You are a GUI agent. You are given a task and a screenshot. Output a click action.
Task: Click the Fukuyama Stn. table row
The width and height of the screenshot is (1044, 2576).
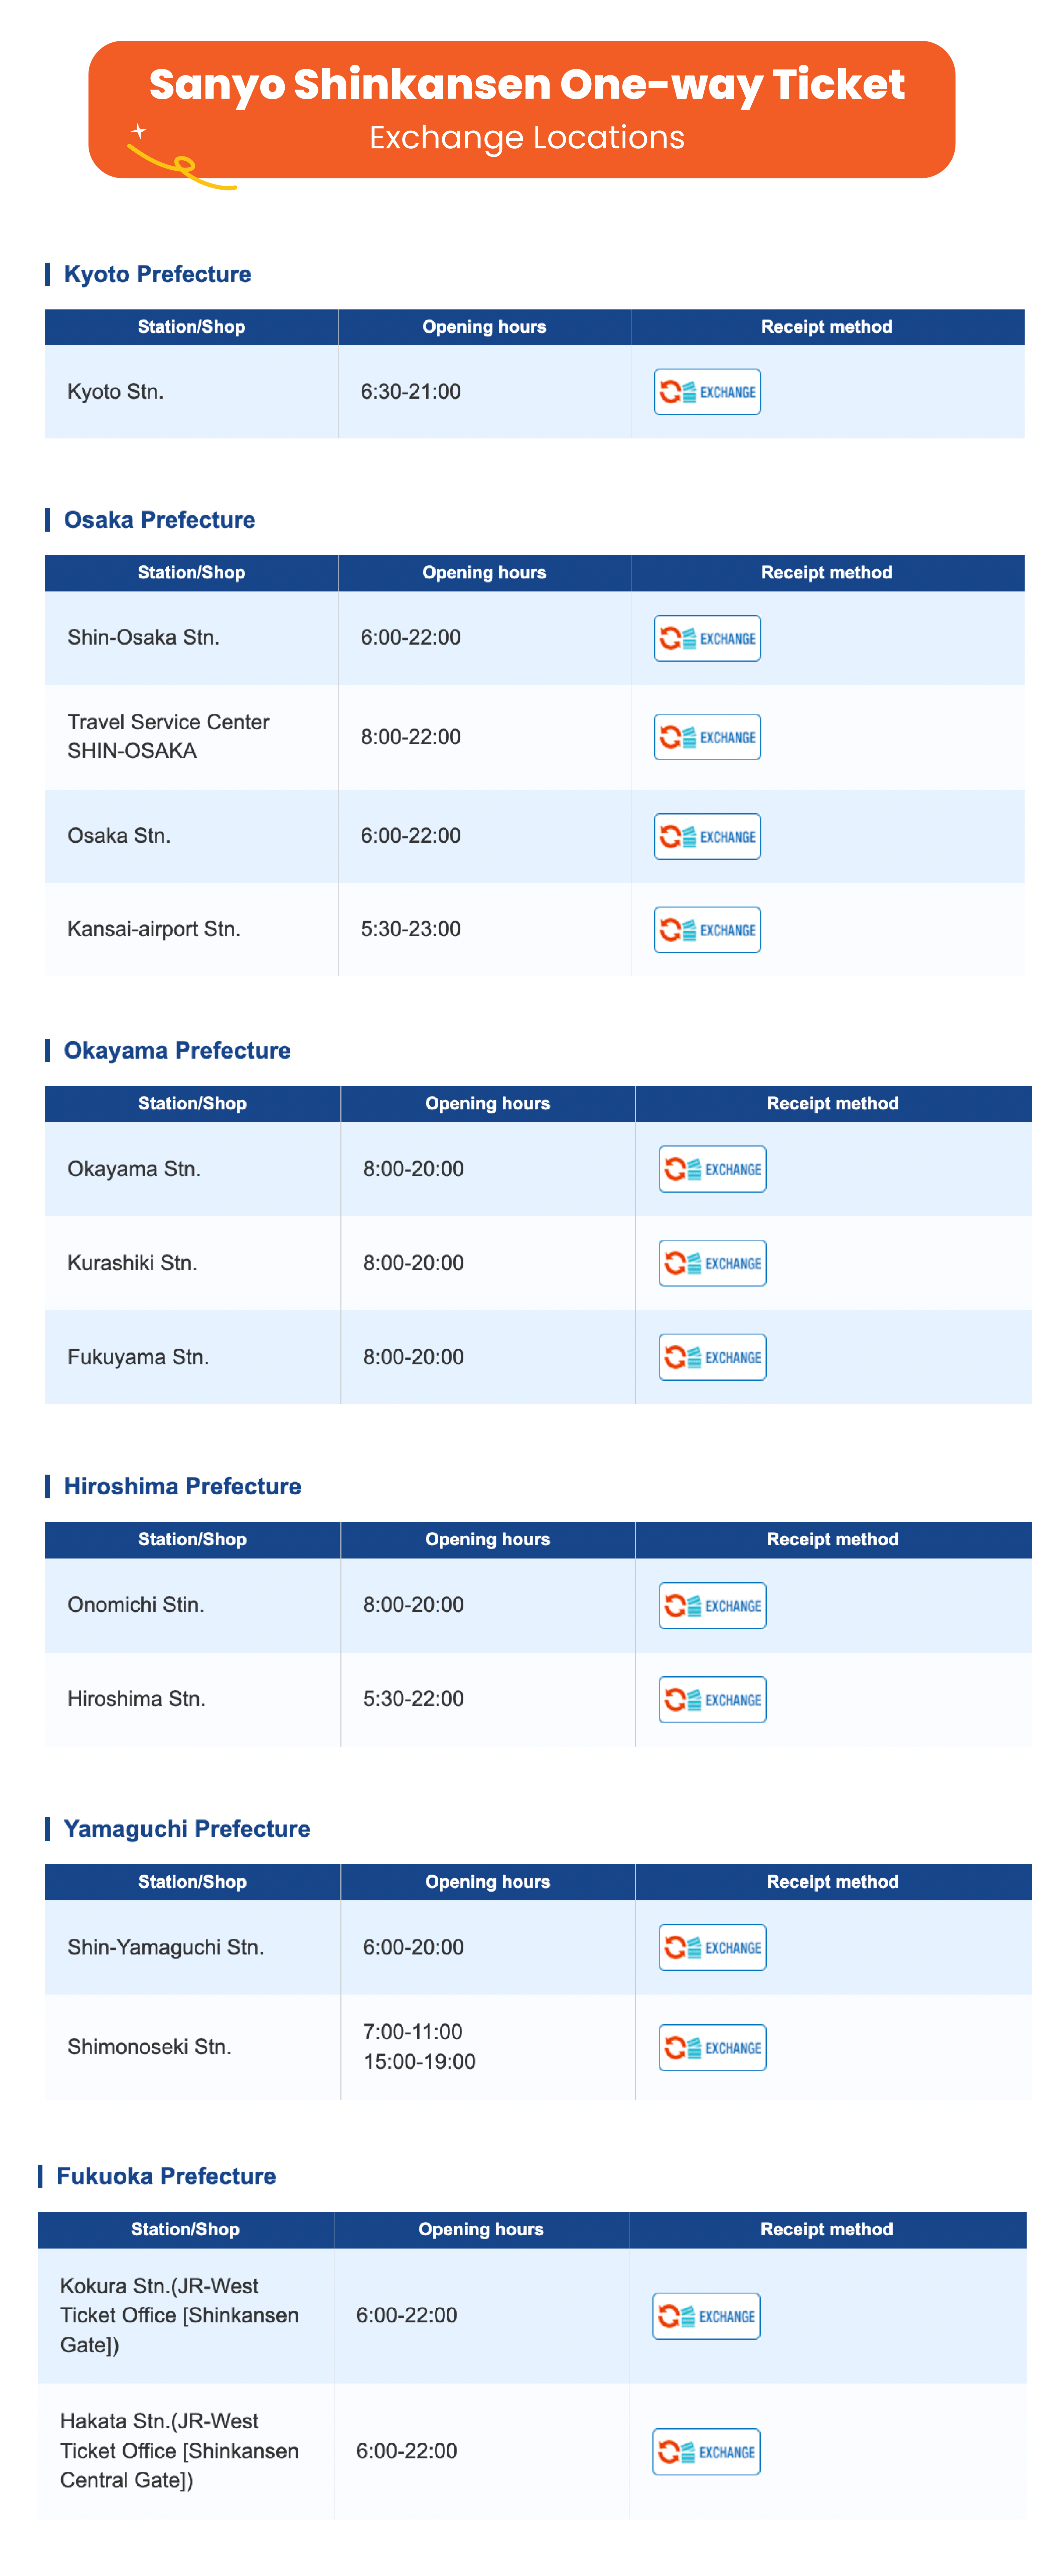(x=538, y=1357)
